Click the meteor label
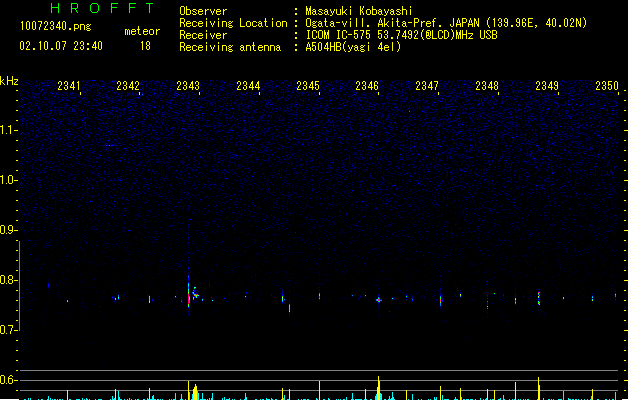 pyautogui.click(x=142, y=31)
